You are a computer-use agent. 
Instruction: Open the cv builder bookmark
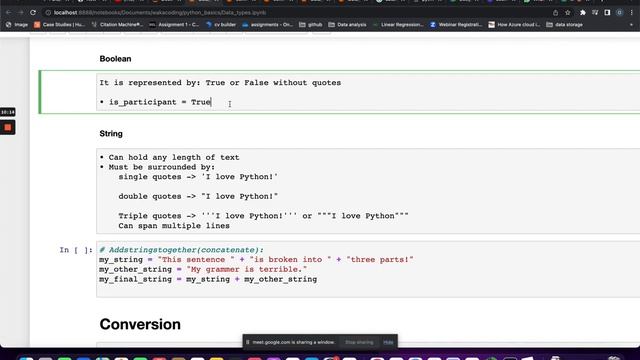coord(221,24)
